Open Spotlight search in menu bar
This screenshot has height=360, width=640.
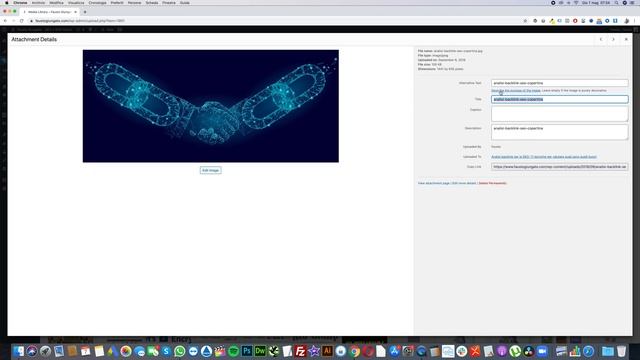[616, 3]
